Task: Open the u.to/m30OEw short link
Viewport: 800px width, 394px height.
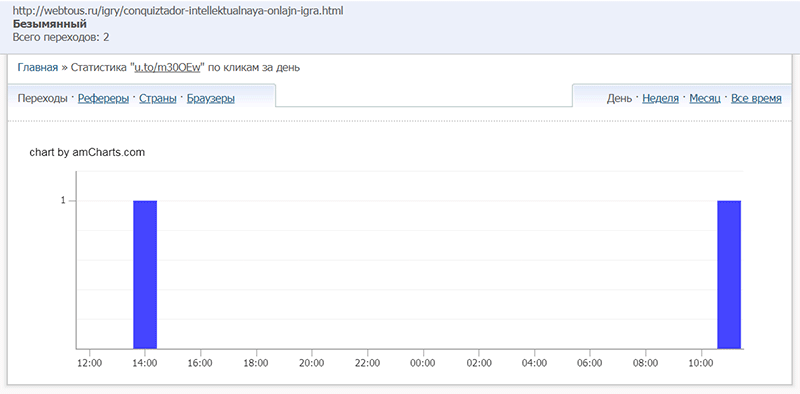Action: point(167,68)
